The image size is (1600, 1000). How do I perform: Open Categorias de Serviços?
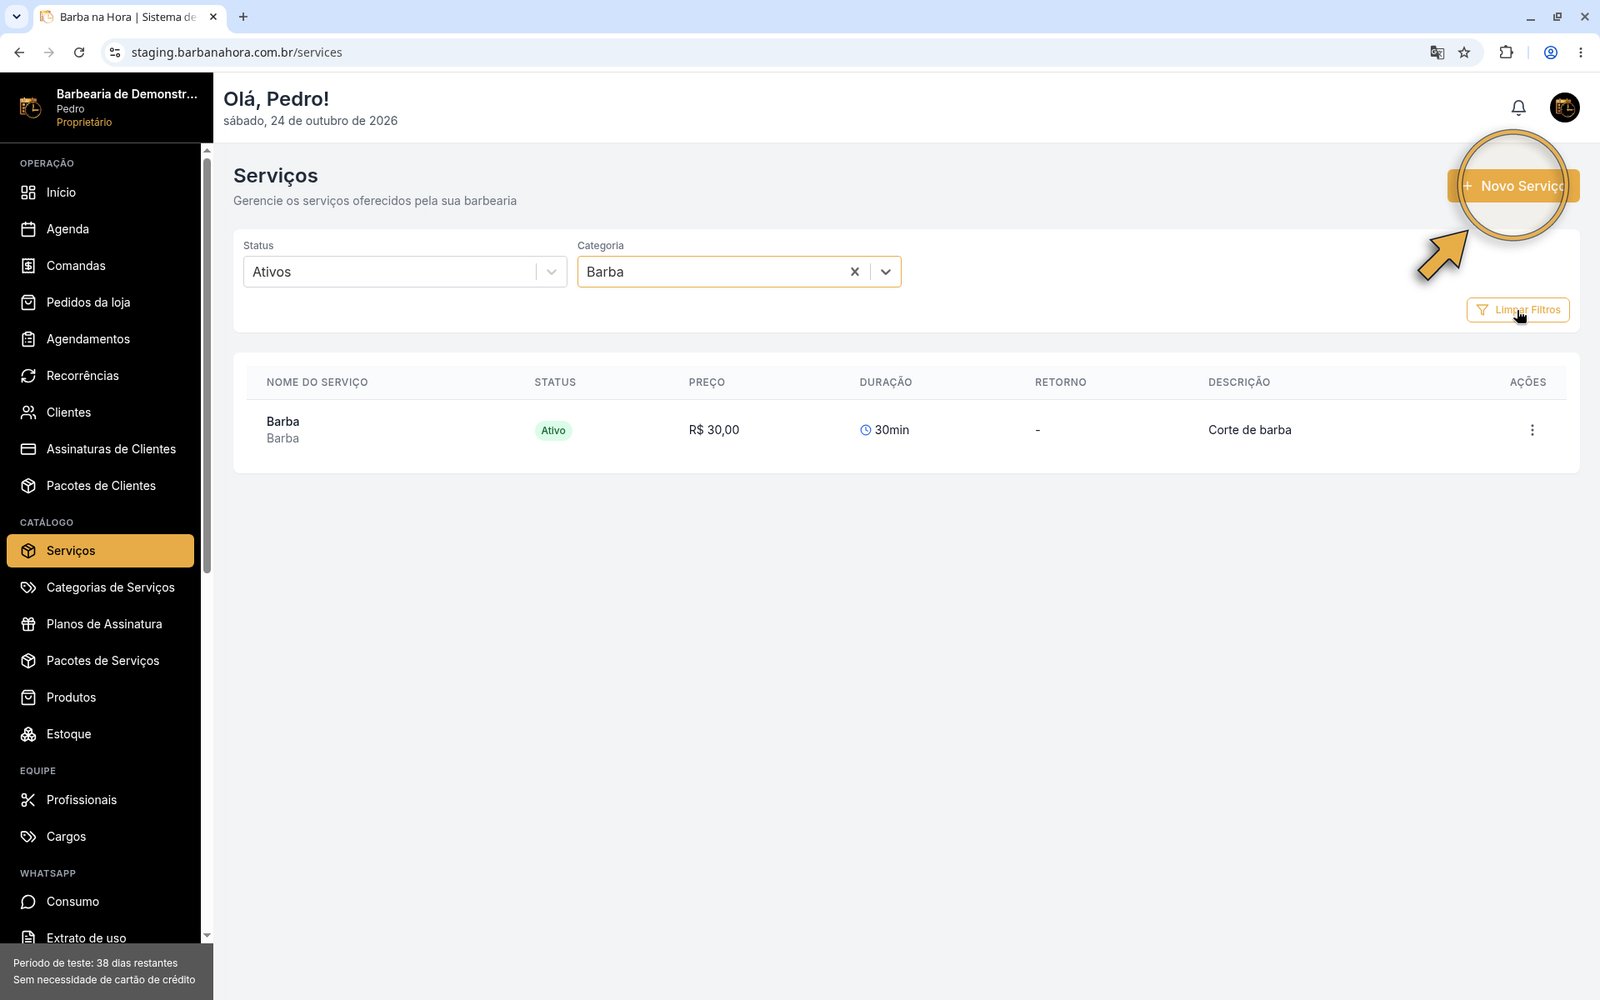click(100, 588)
